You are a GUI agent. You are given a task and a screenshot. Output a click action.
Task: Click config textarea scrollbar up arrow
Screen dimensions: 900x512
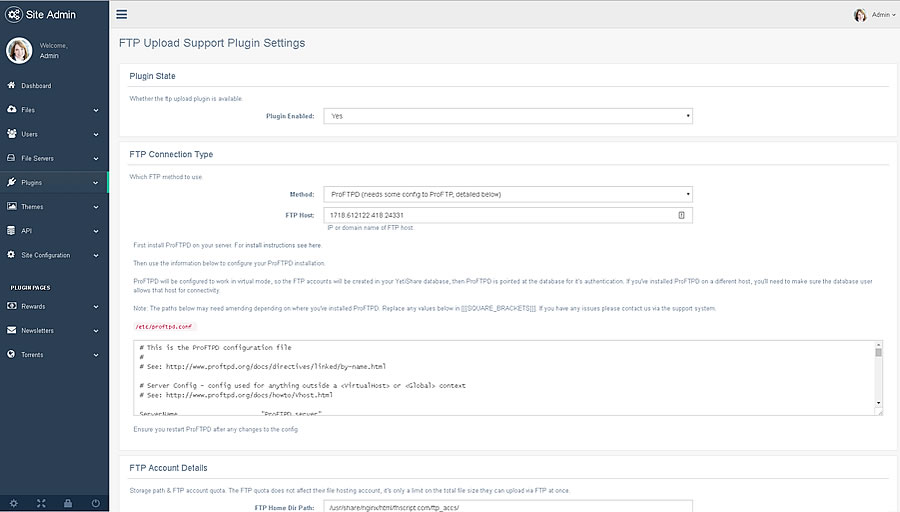pos(878,344)
